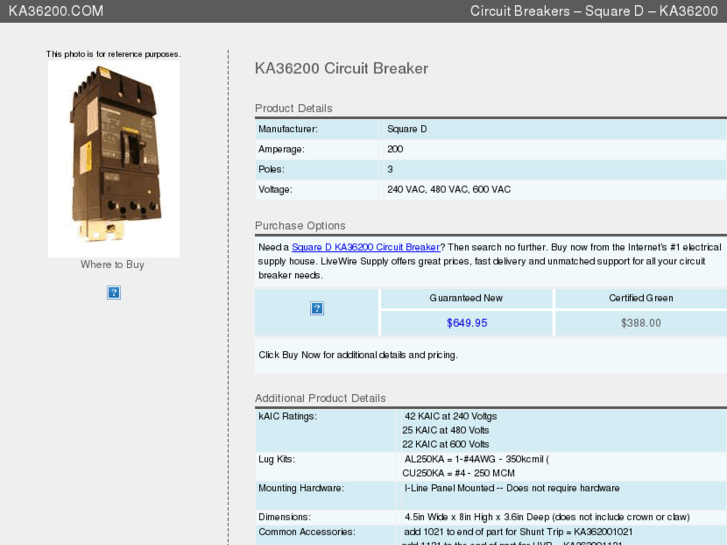Viewport: 727px width, 545px height.
Task: Click the Dimensions: label
Action: tap(284, 517)
